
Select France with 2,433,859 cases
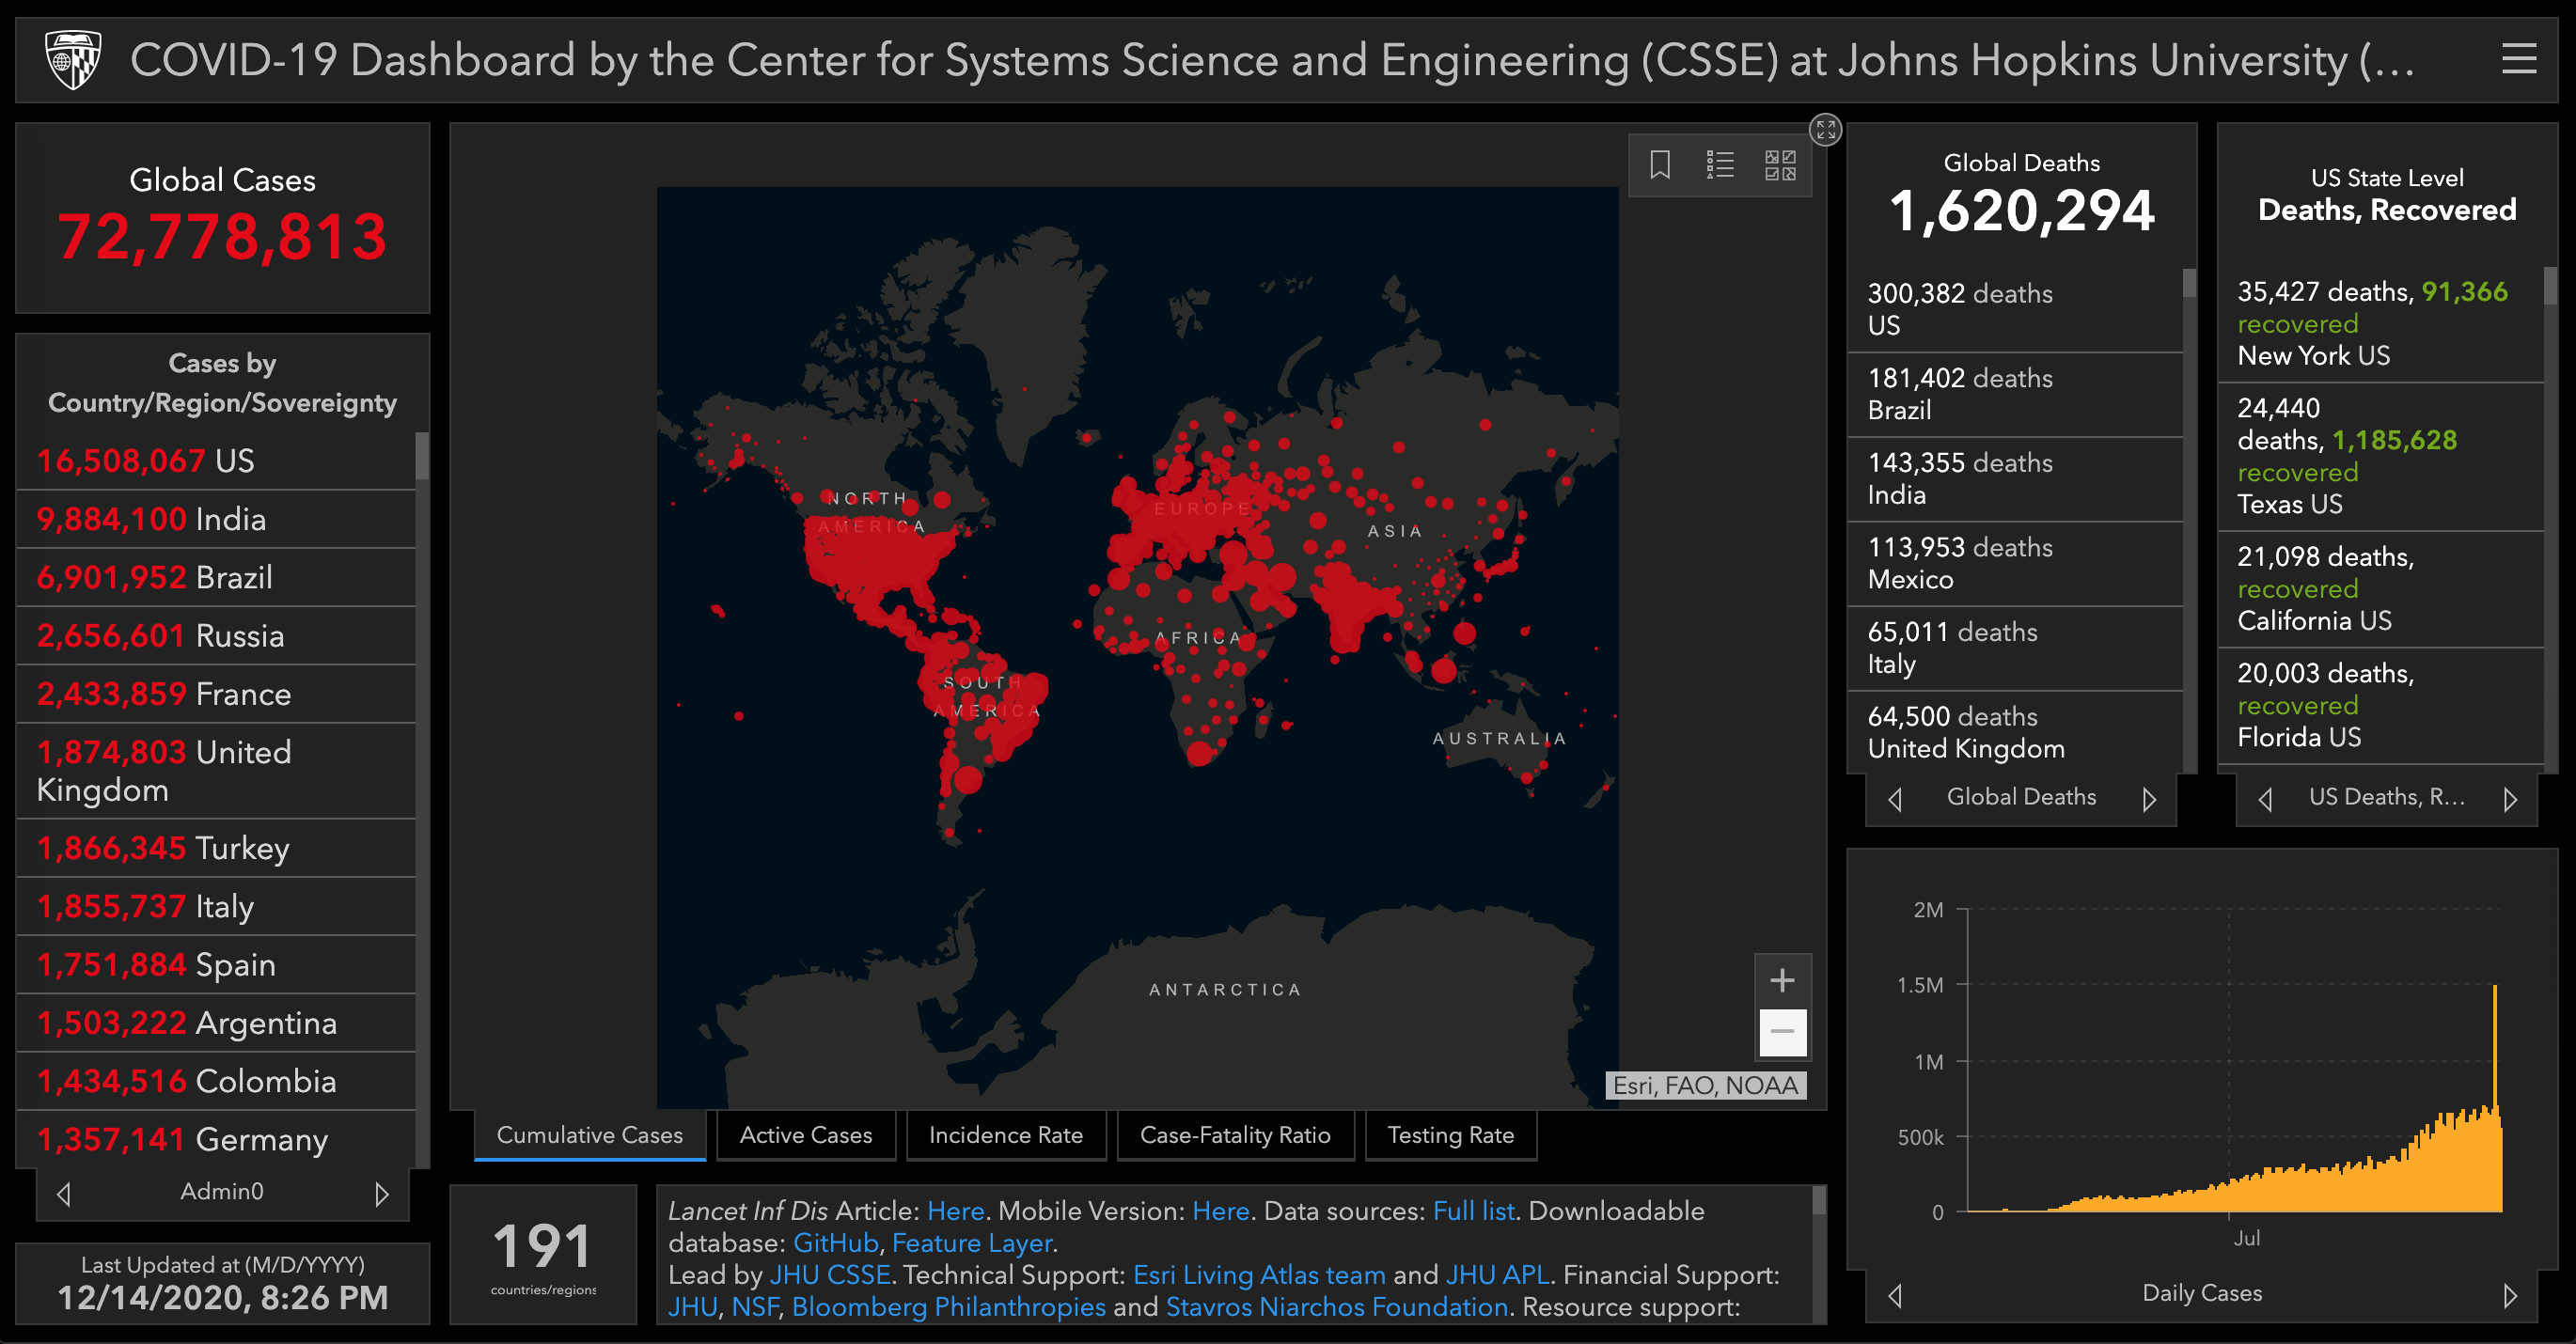coord(216,694)
